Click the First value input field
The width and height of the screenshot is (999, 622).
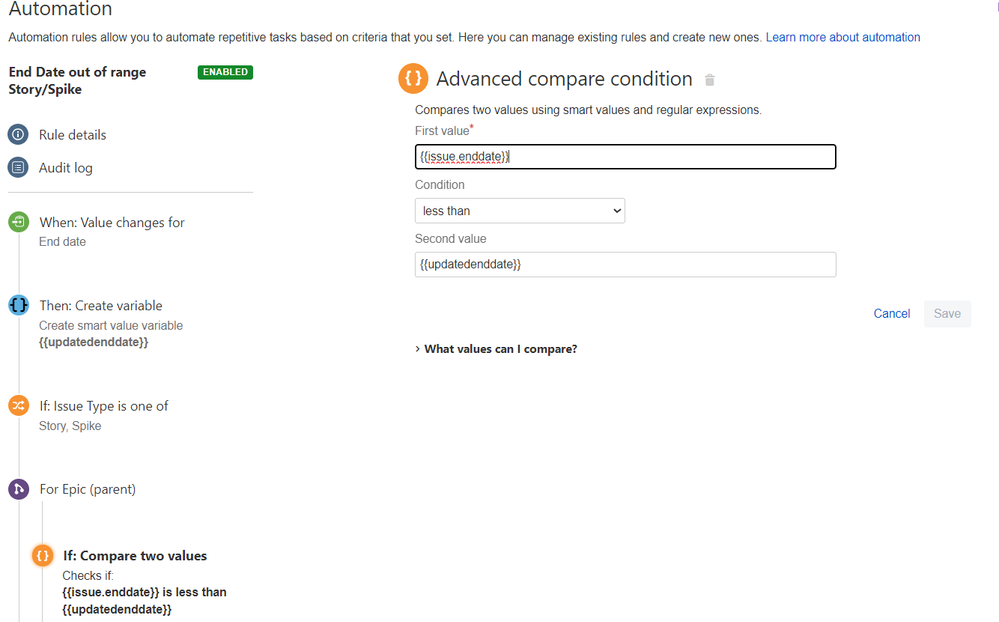[x=625, y=157]
